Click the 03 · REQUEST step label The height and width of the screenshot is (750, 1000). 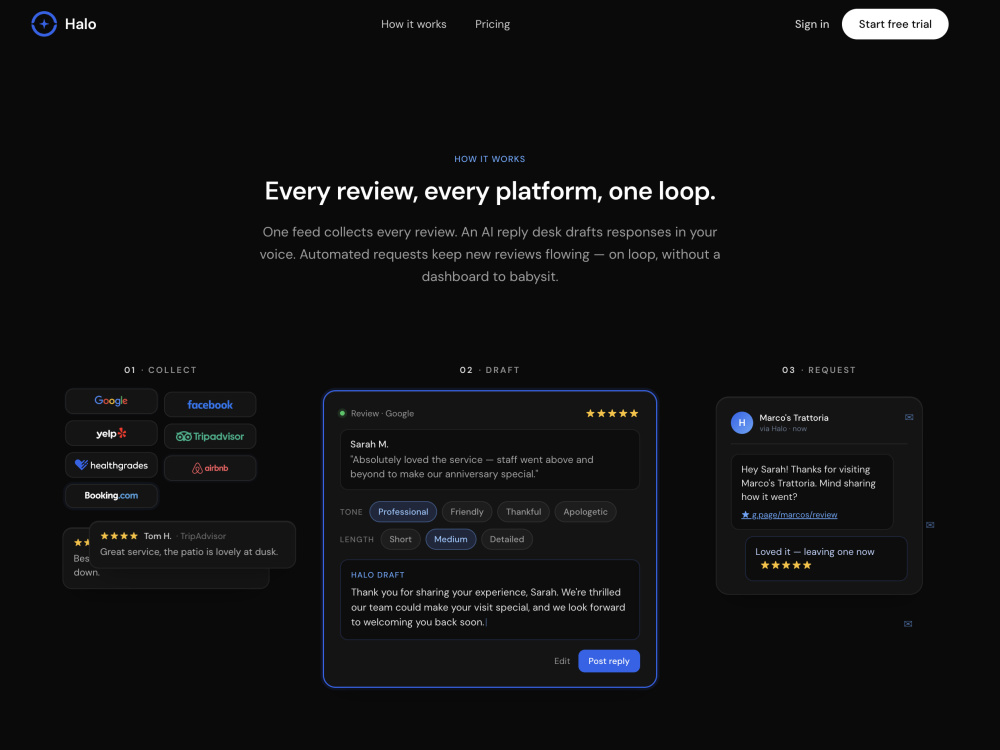point(819,370)
